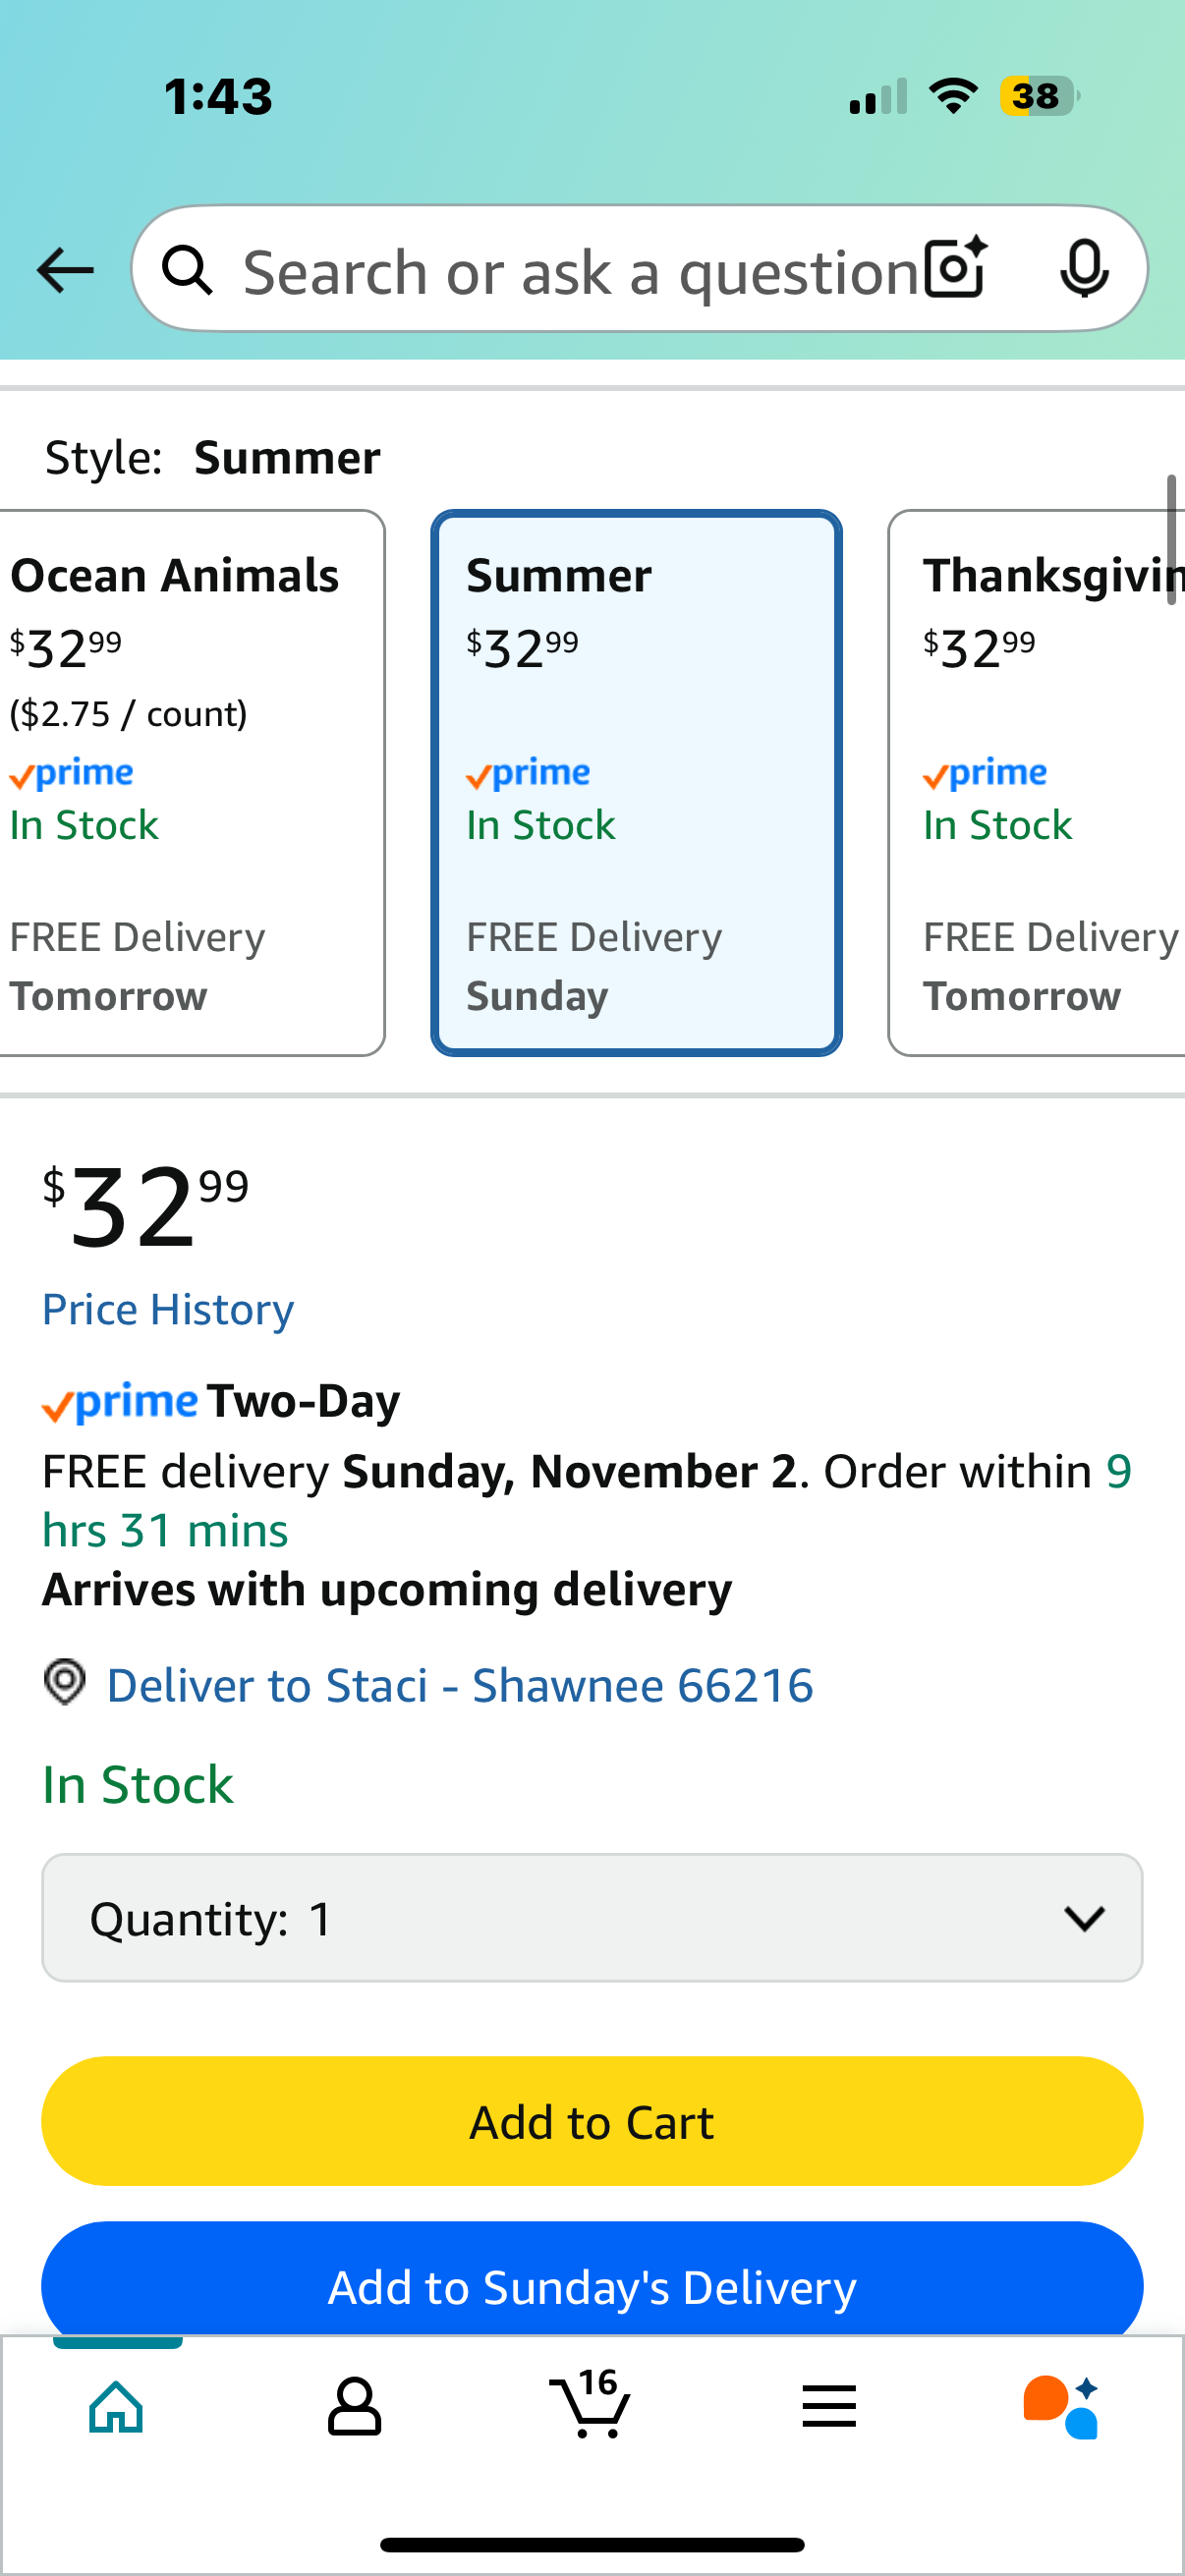Viewport: 1185px width, 2576px height.
Task: Go to Home tab icon
Action: click(117, 2405)
